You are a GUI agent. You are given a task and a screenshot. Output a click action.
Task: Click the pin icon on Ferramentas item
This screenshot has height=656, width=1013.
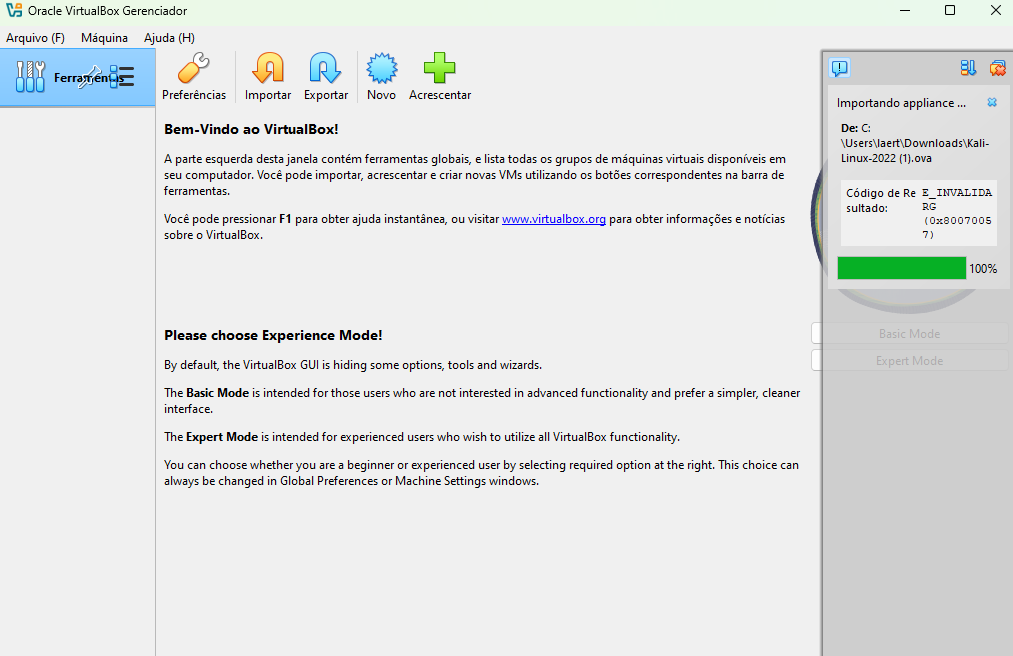tap(90, 78)
